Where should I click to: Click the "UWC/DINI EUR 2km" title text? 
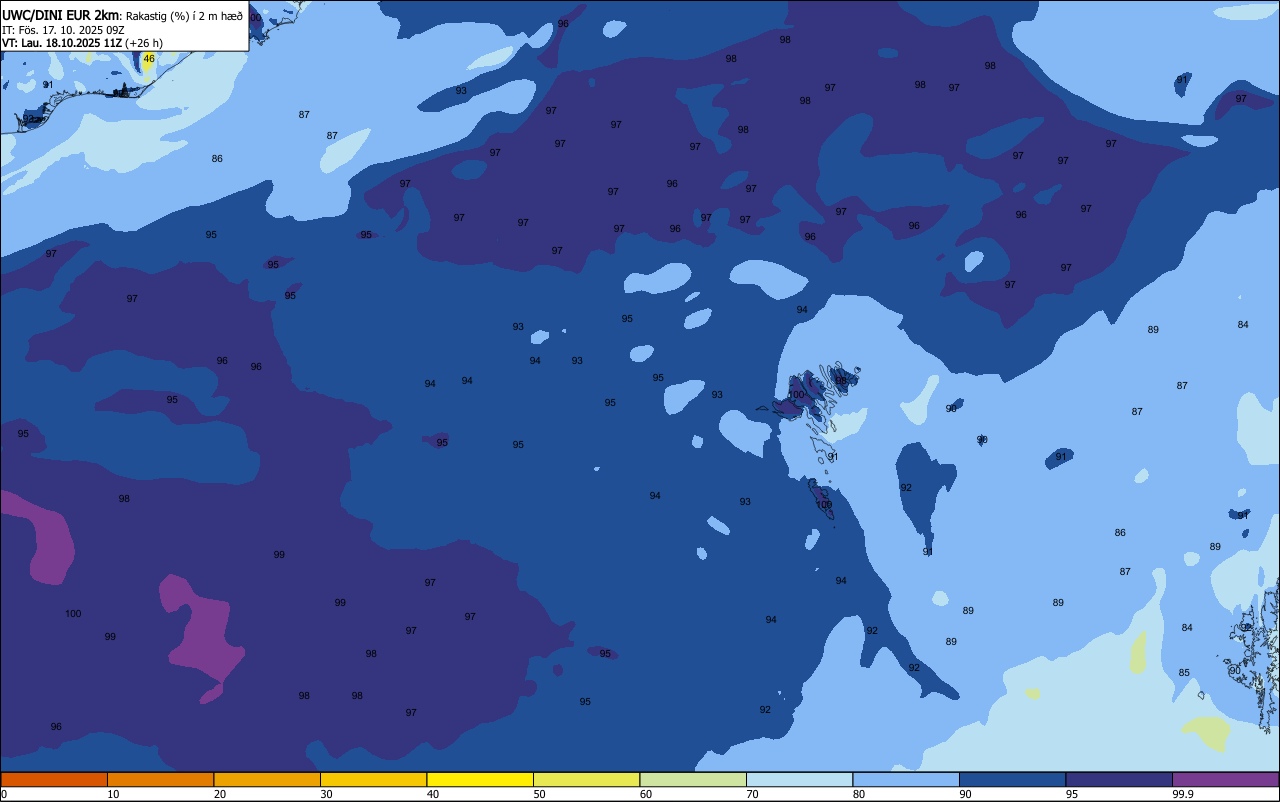61,14
